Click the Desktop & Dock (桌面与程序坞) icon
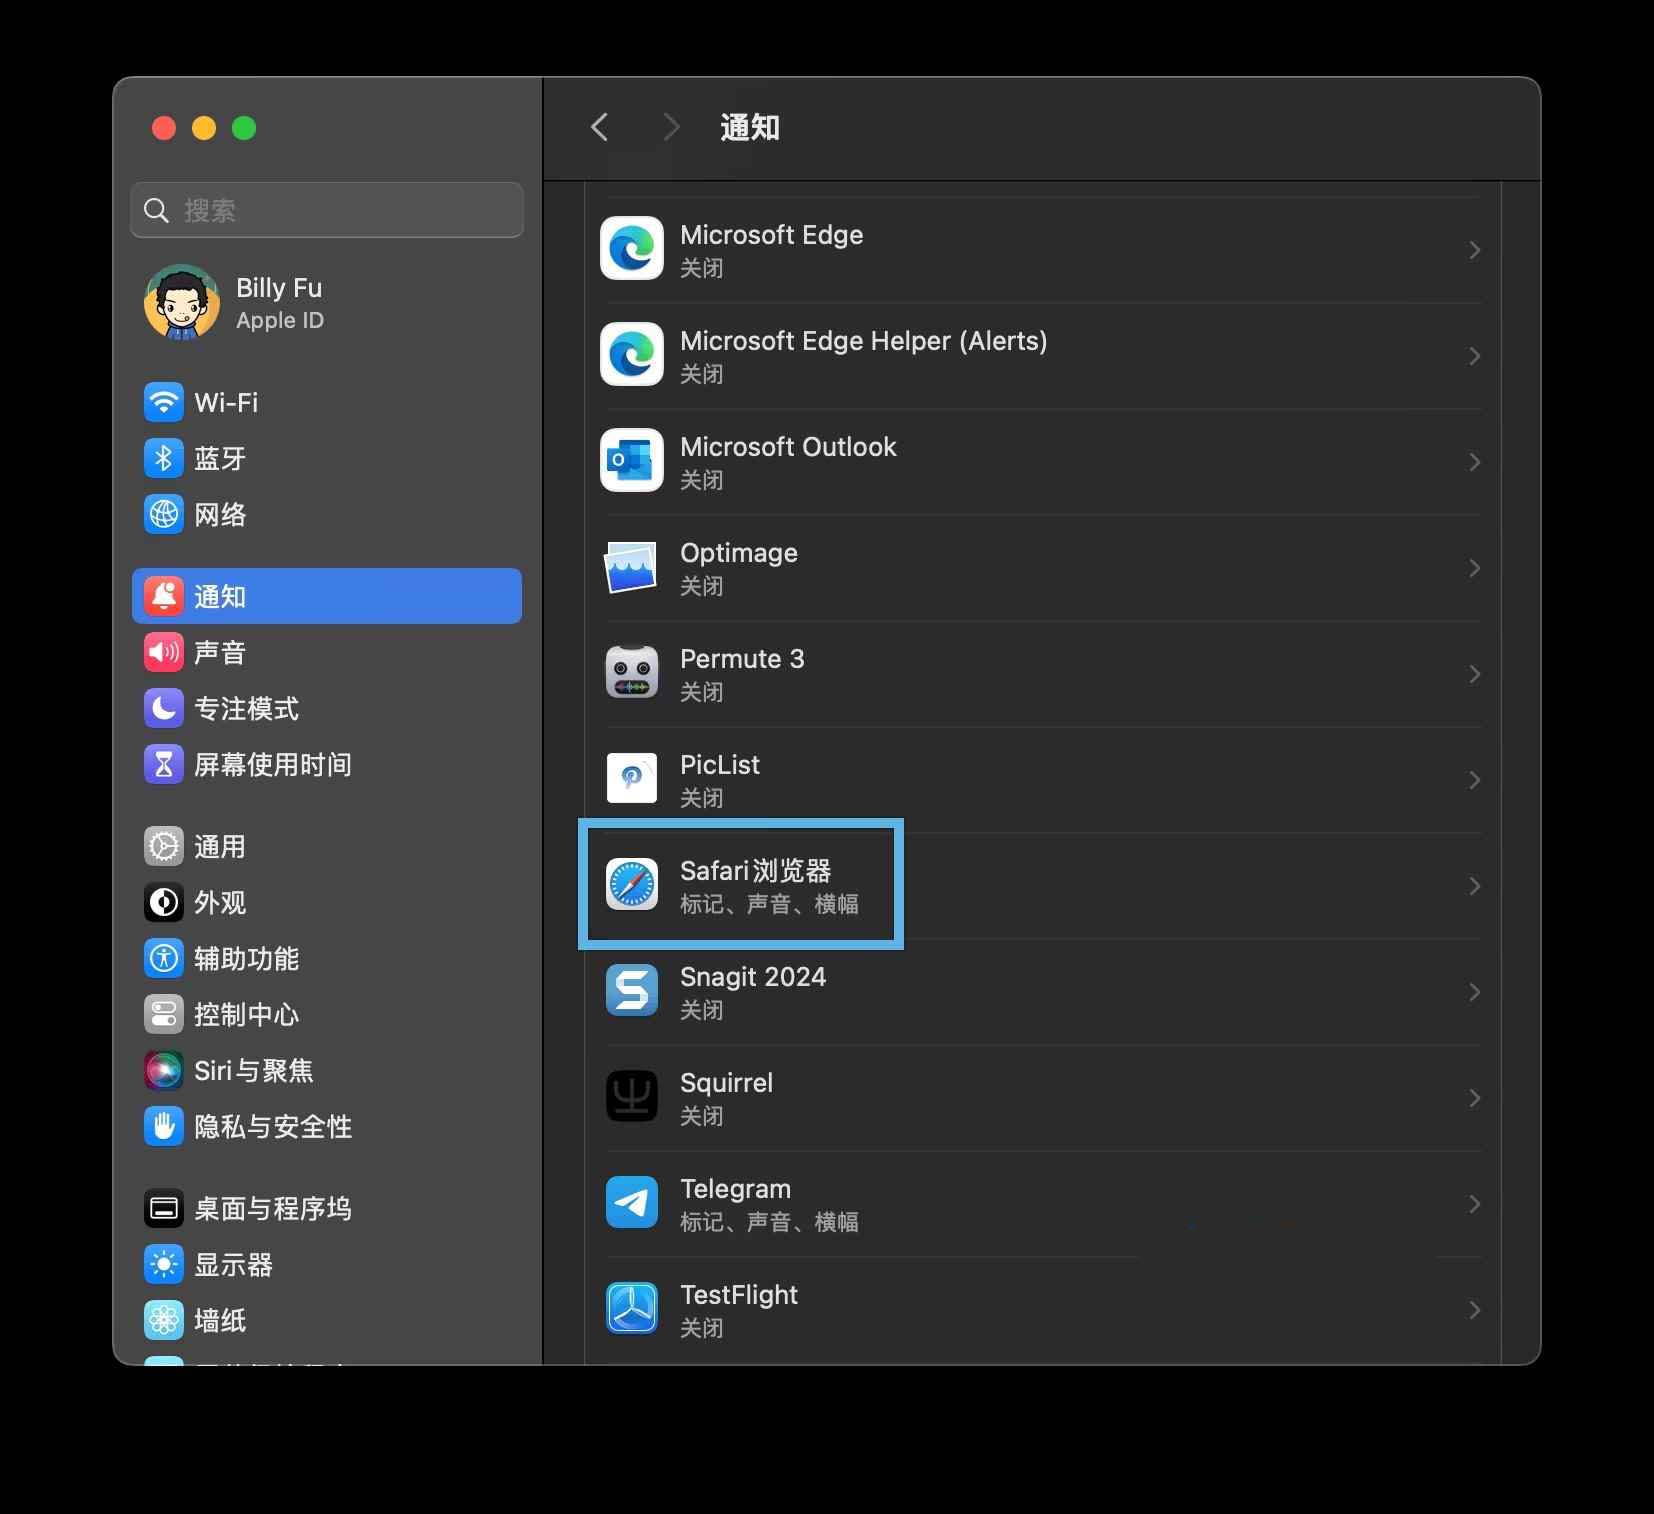Viewport: 1654px width, 1514px height. point(164,1209)
